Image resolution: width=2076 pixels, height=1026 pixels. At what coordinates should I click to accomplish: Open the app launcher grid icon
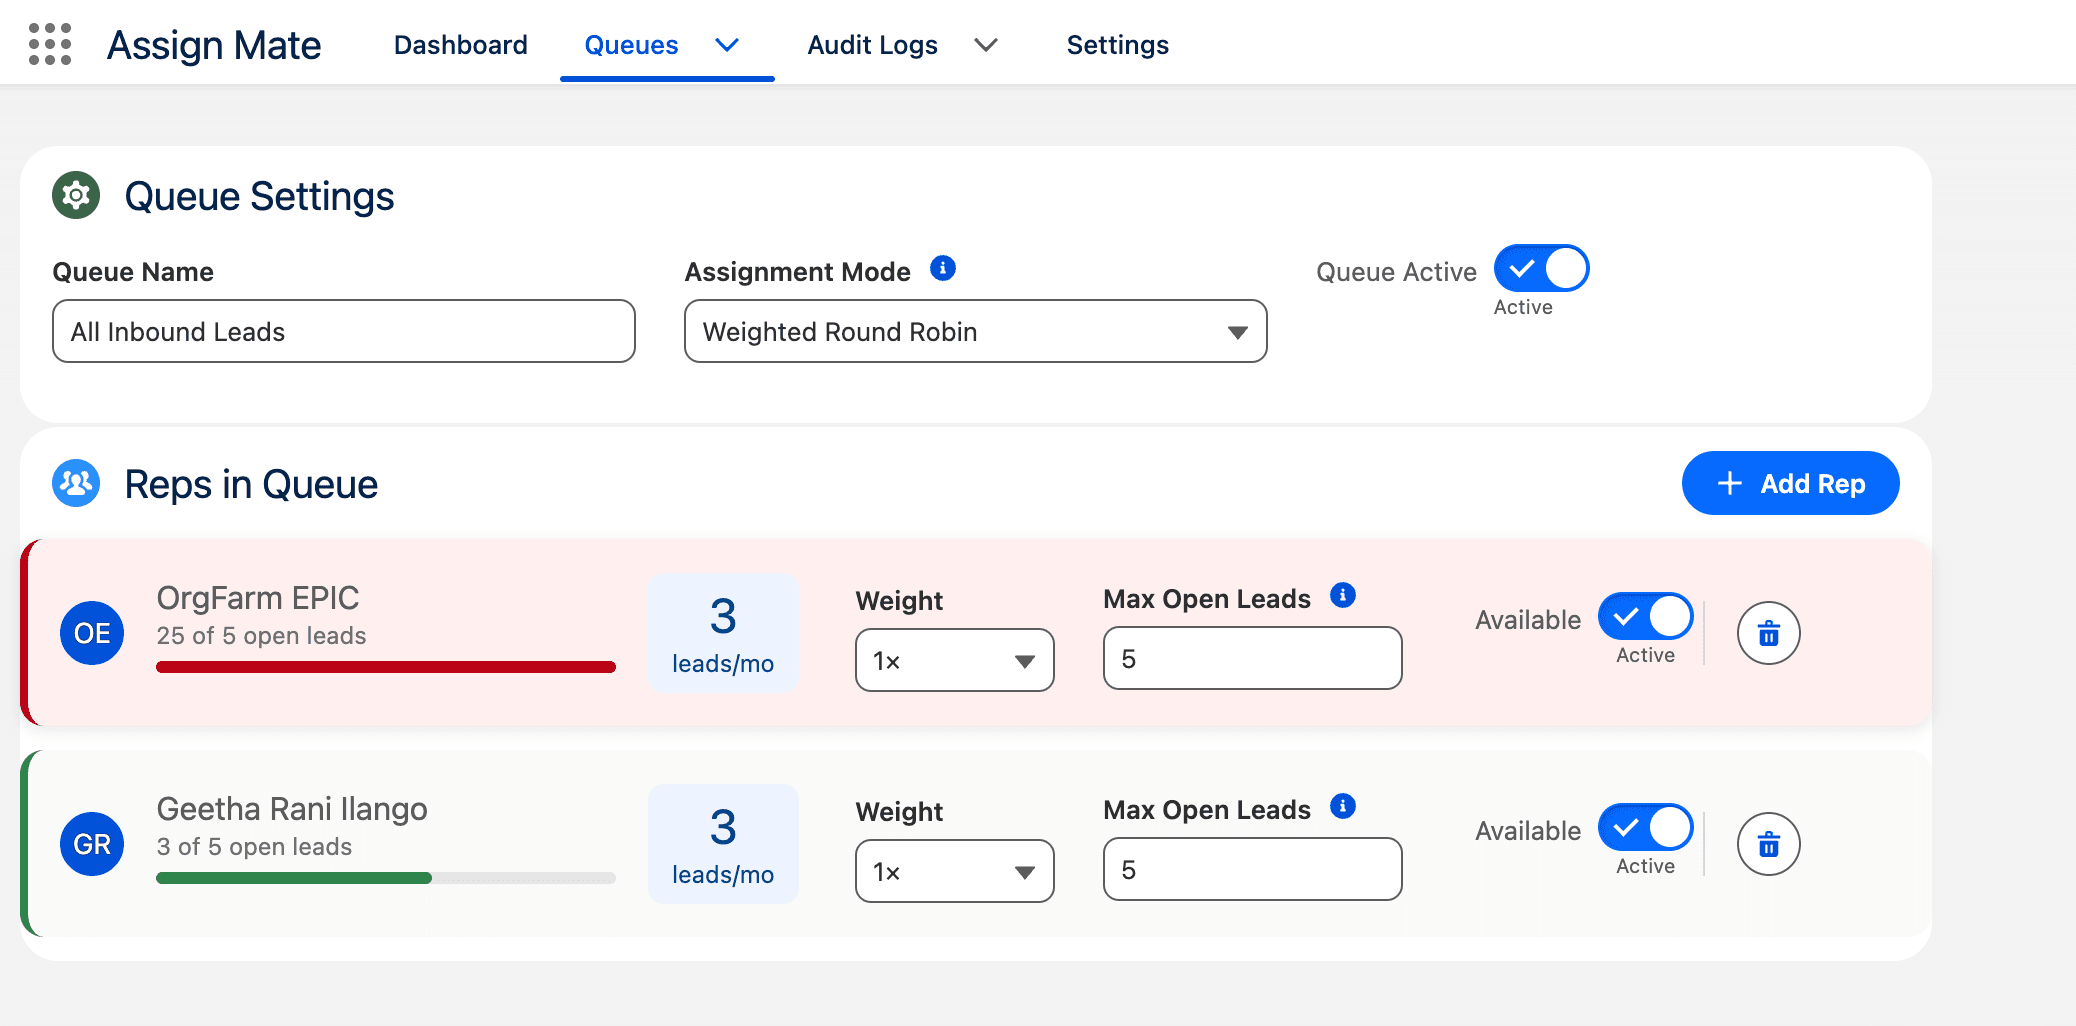(x=50, y=45)
